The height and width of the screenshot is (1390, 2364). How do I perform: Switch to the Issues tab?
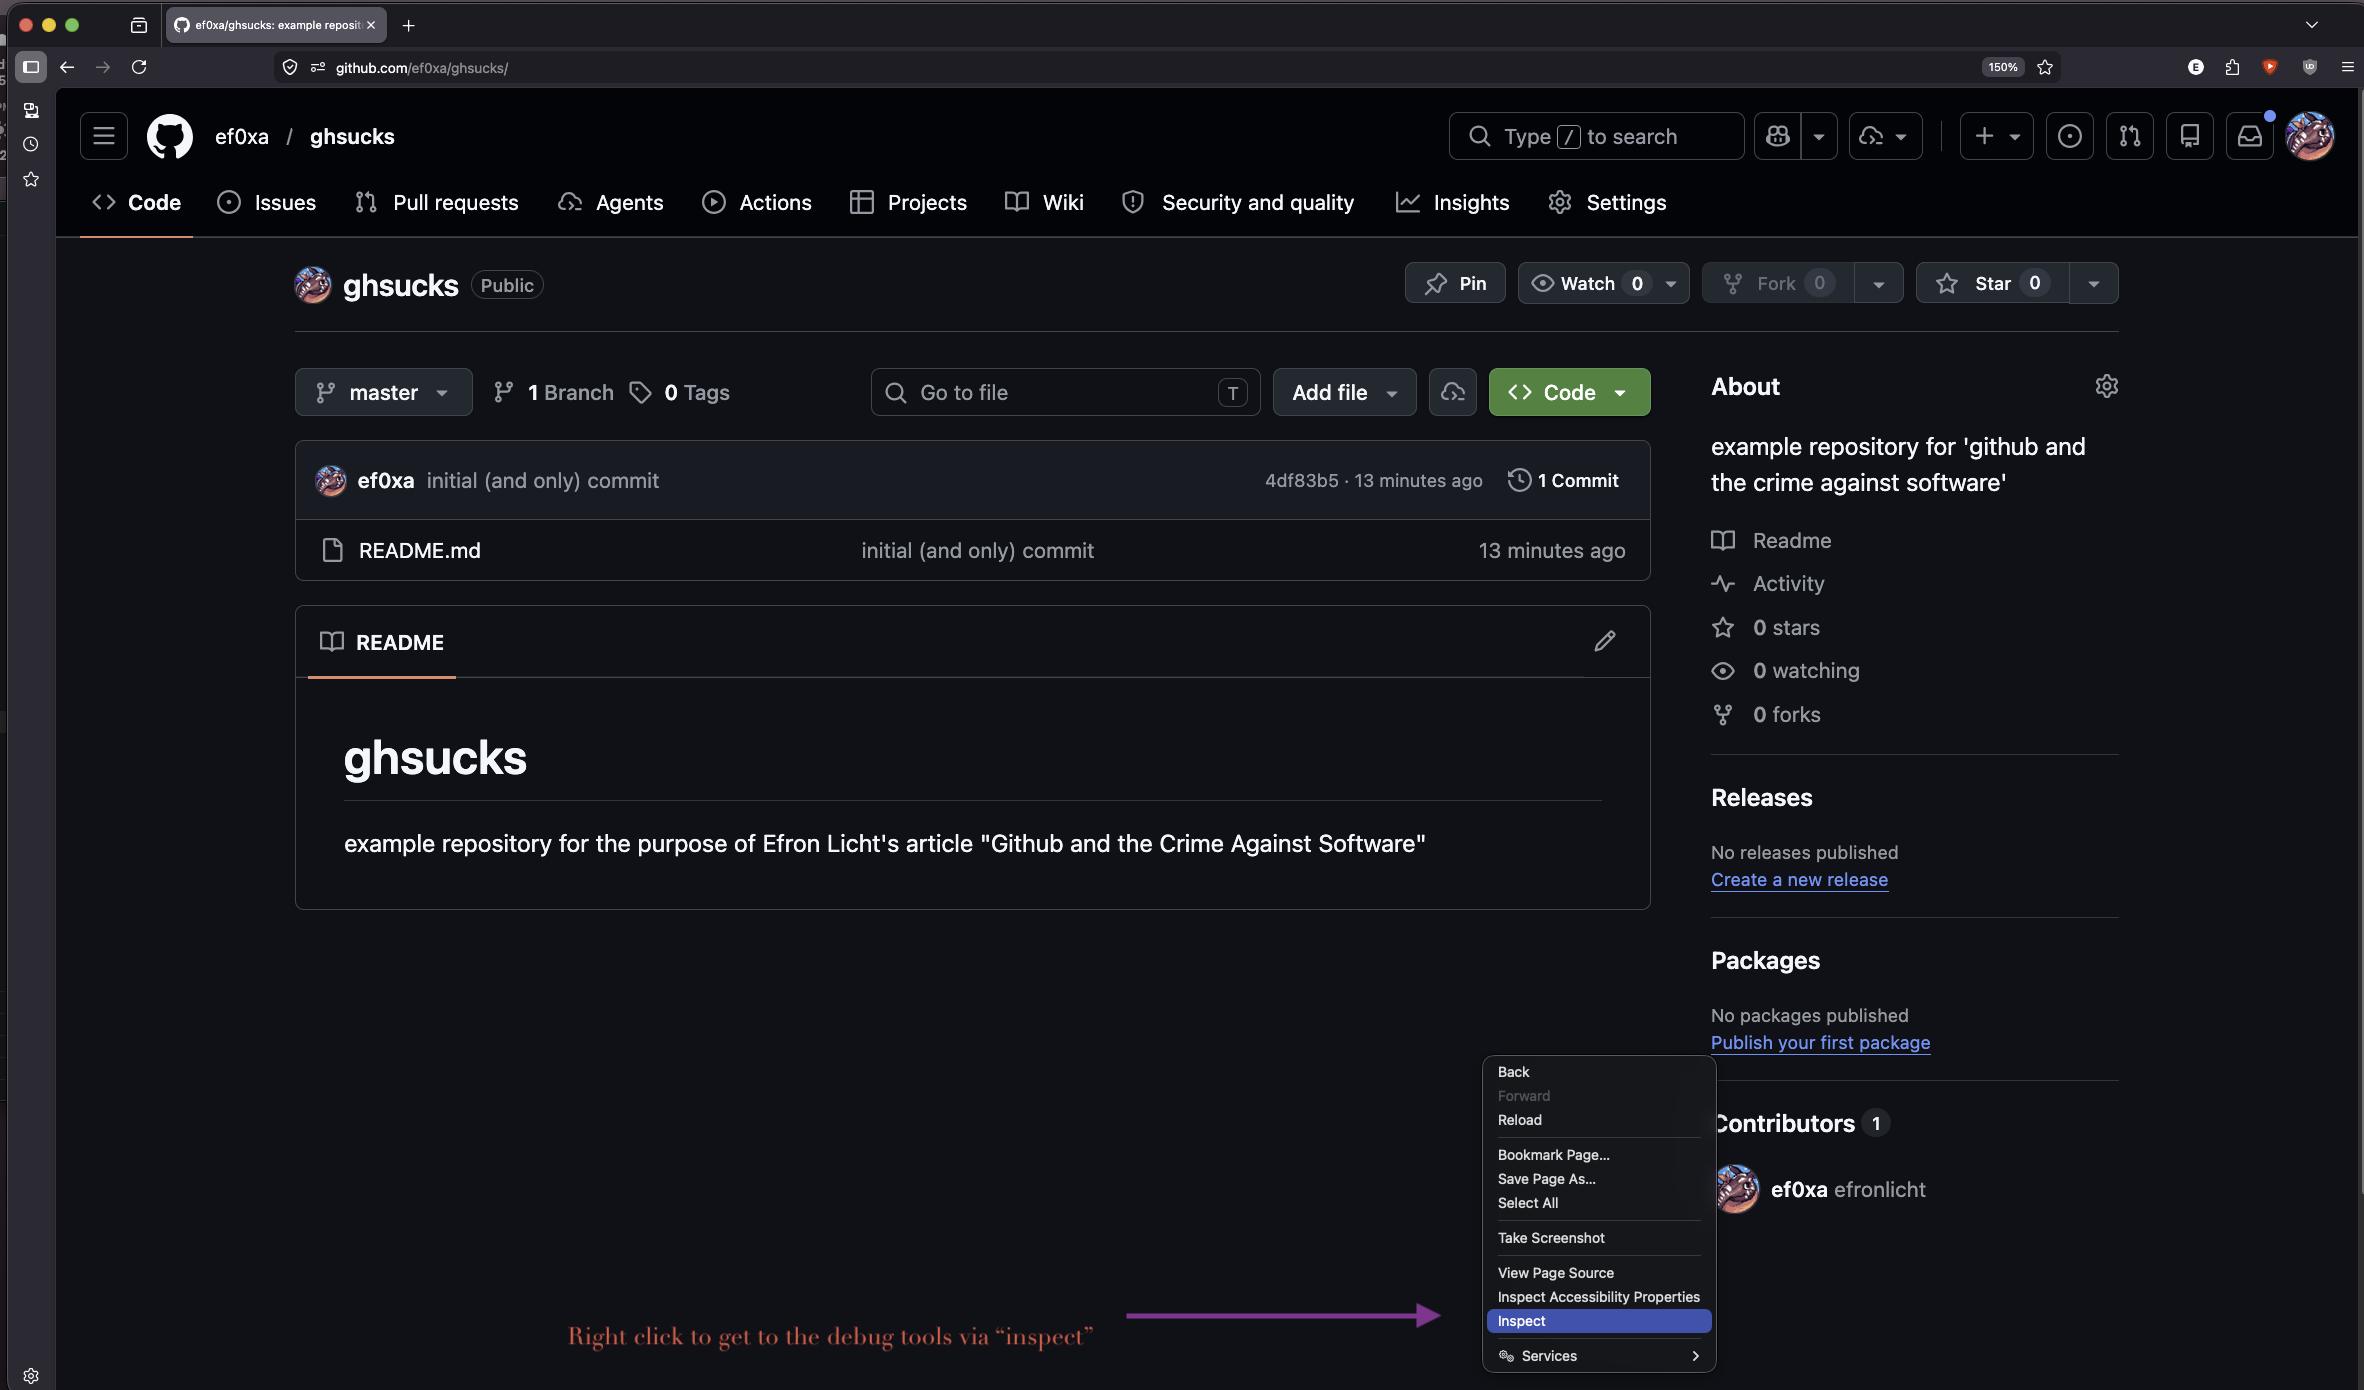[x=267, y=203]
